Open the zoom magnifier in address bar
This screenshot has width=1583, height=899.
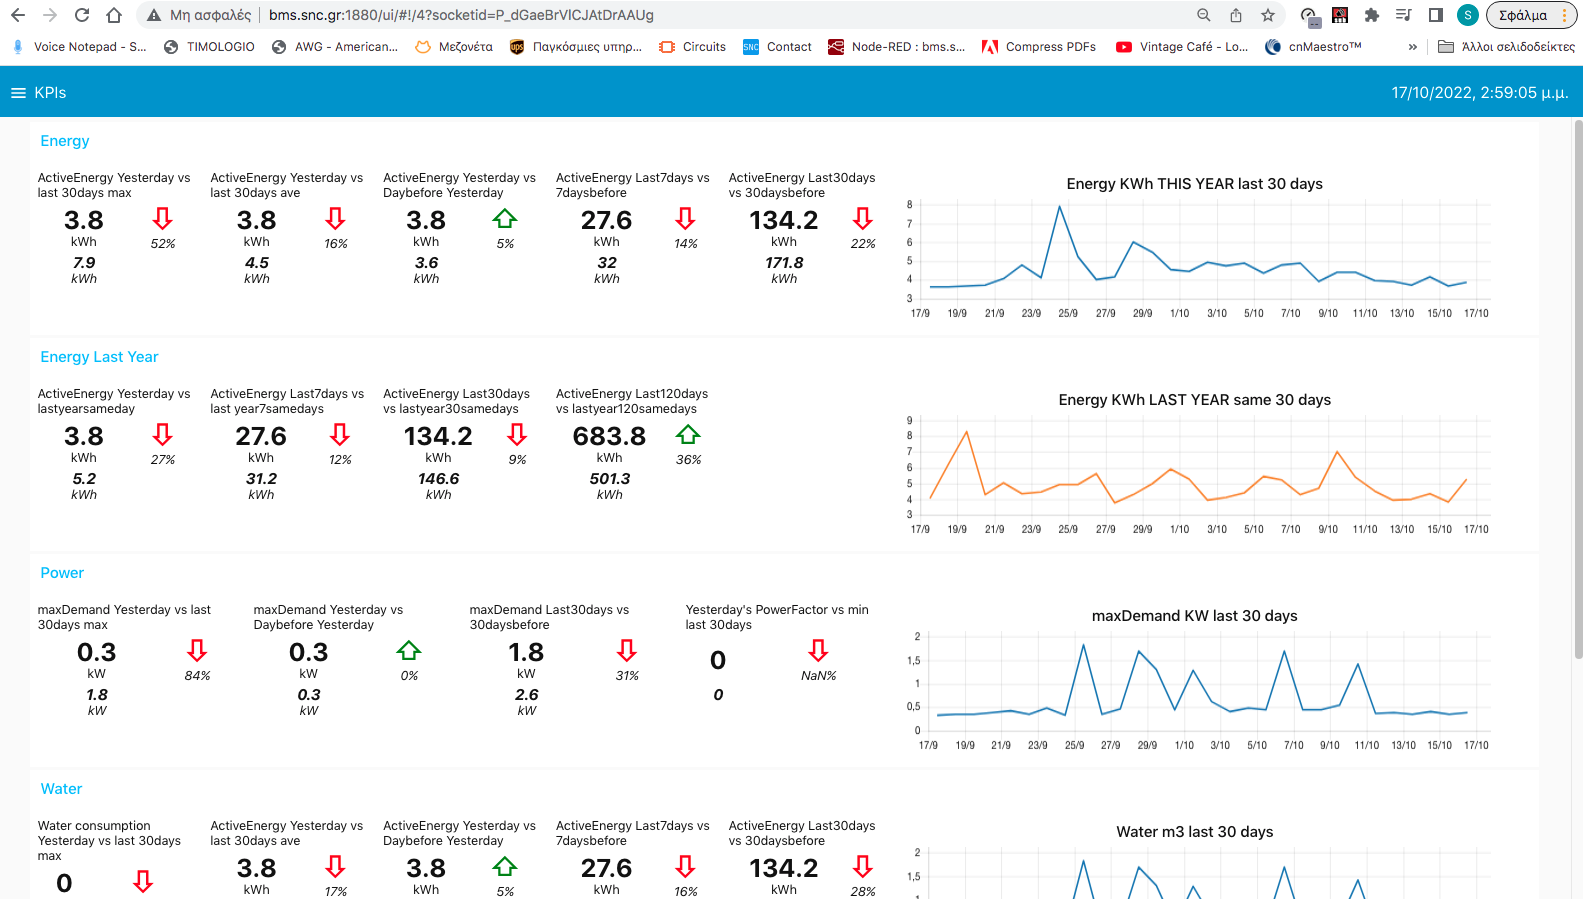1204,15
